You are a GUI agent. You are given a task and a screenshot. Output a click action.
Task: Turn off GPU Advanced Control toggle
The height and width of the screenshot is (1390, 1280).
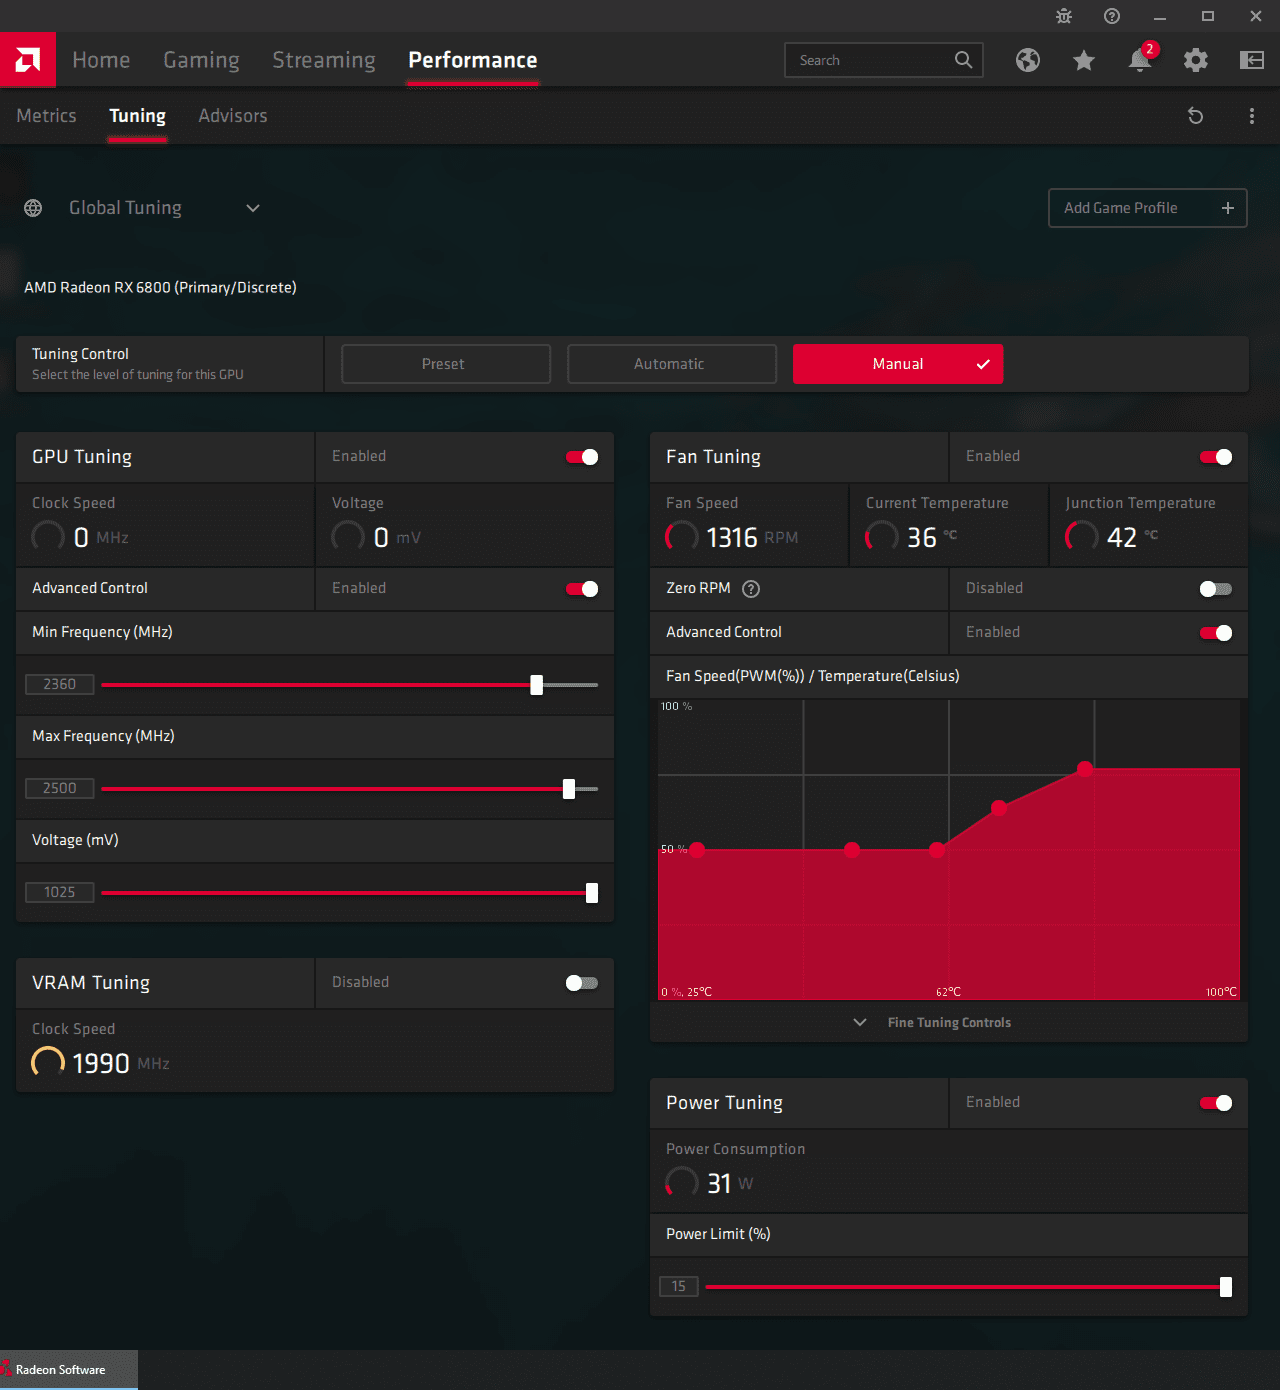[x=582, y=589]
